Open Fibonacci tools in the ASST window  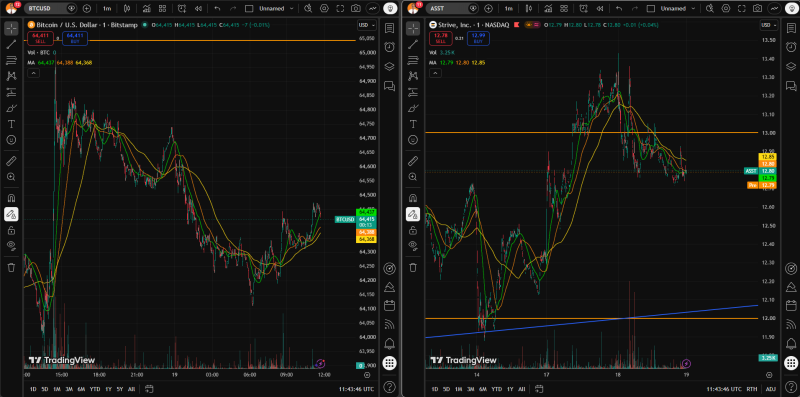(413, 60)
